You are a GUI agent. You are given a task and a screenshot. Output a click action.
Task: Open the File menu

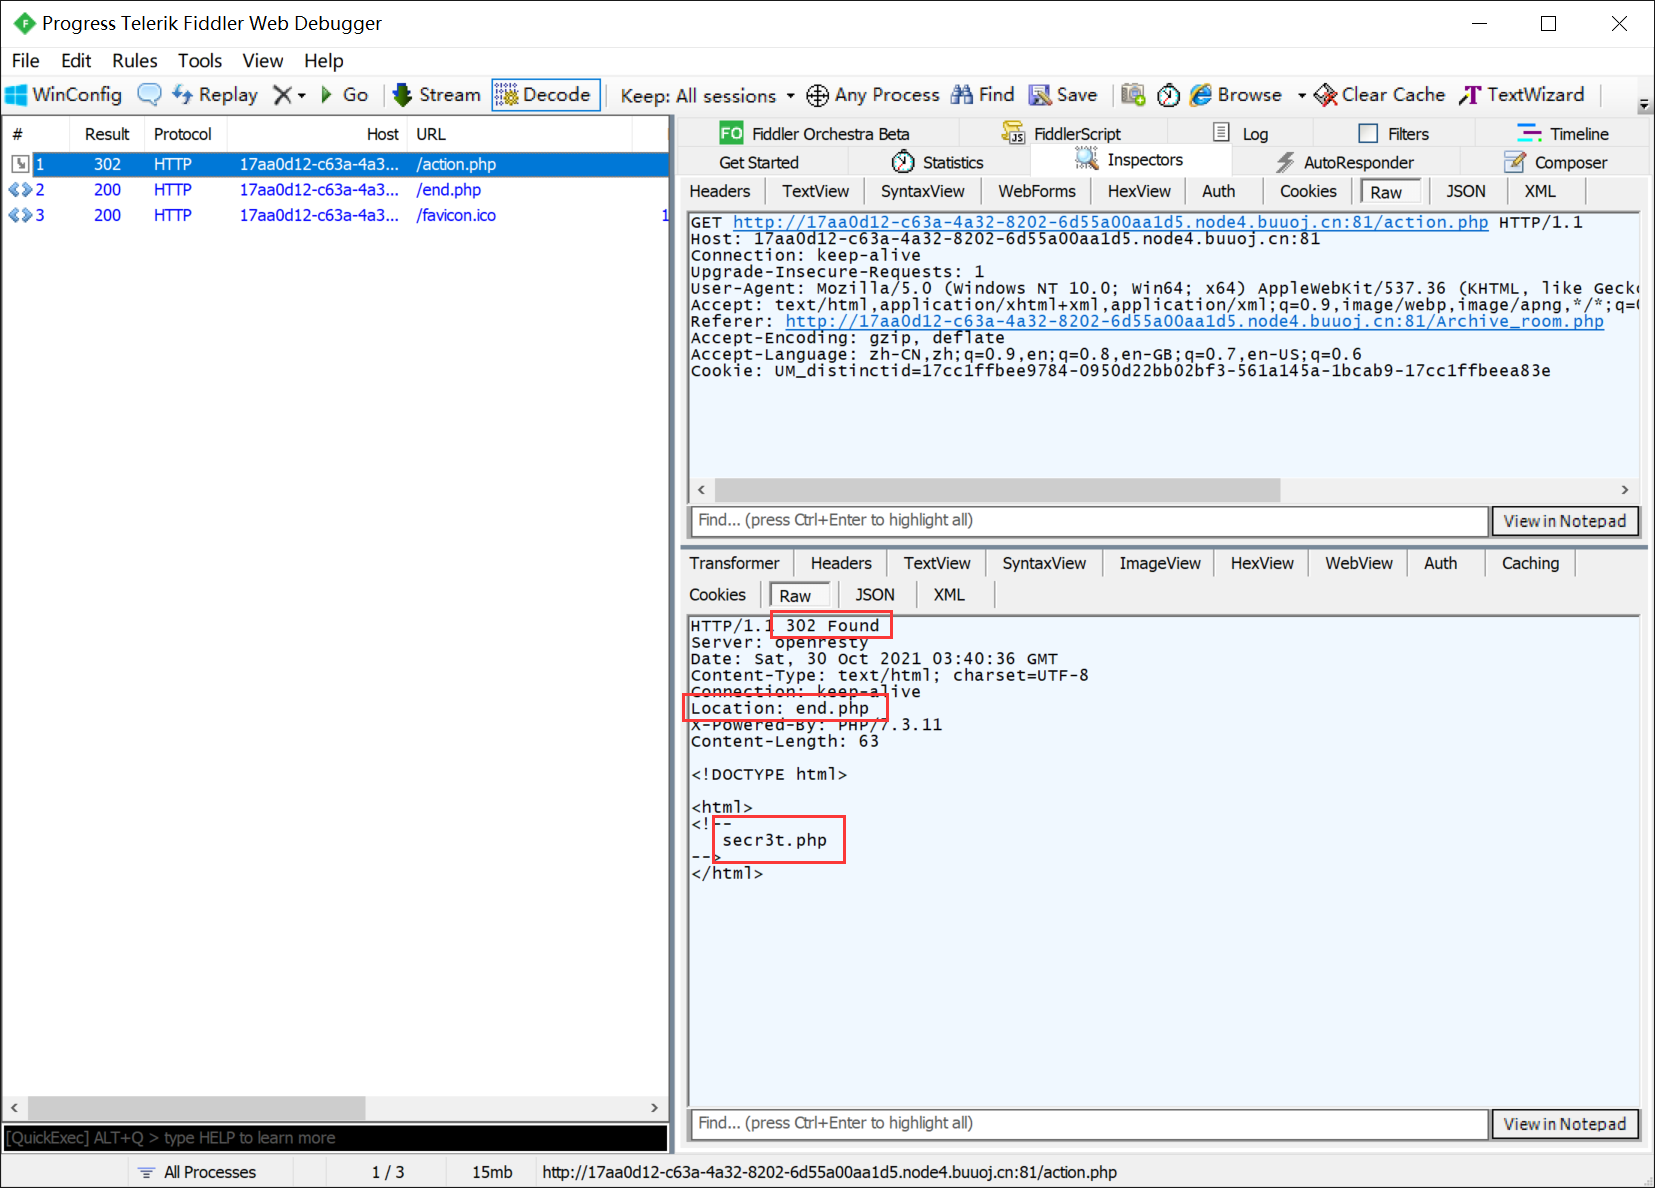click(x=26, y=61)
